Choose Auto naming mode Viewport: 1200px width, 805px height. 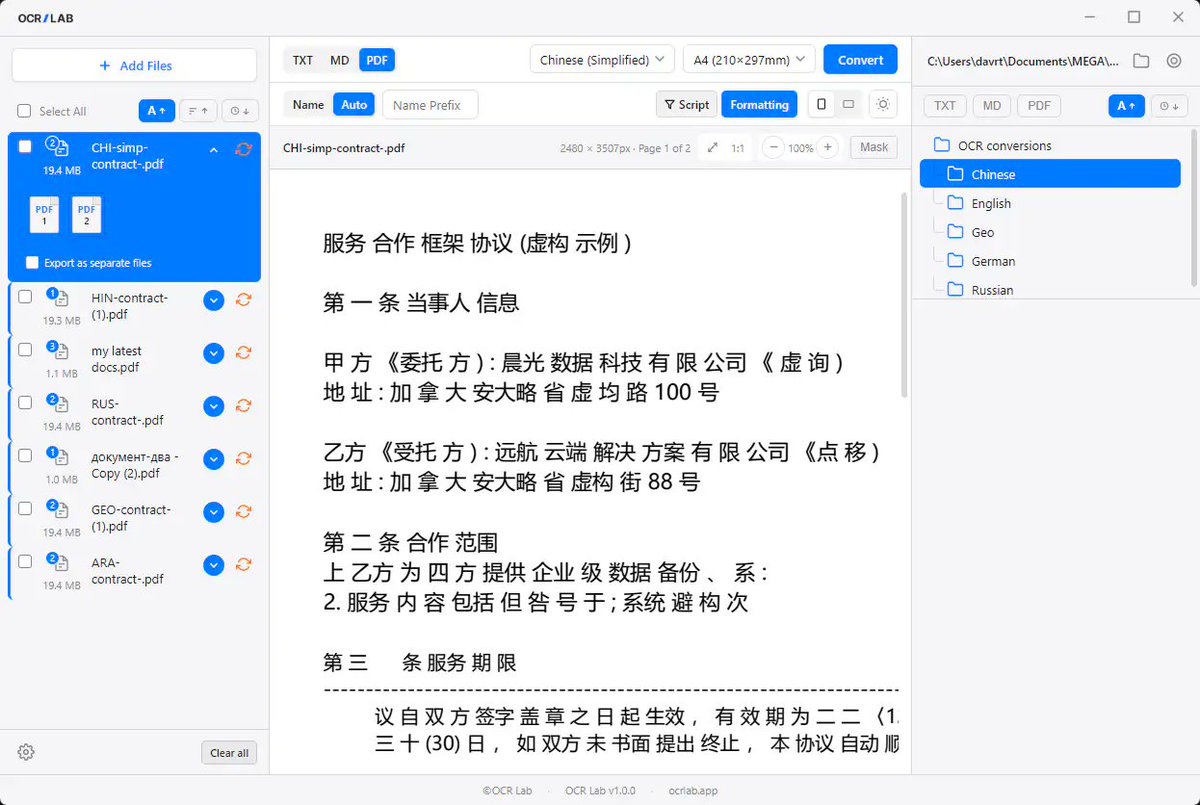pos(354,105)
